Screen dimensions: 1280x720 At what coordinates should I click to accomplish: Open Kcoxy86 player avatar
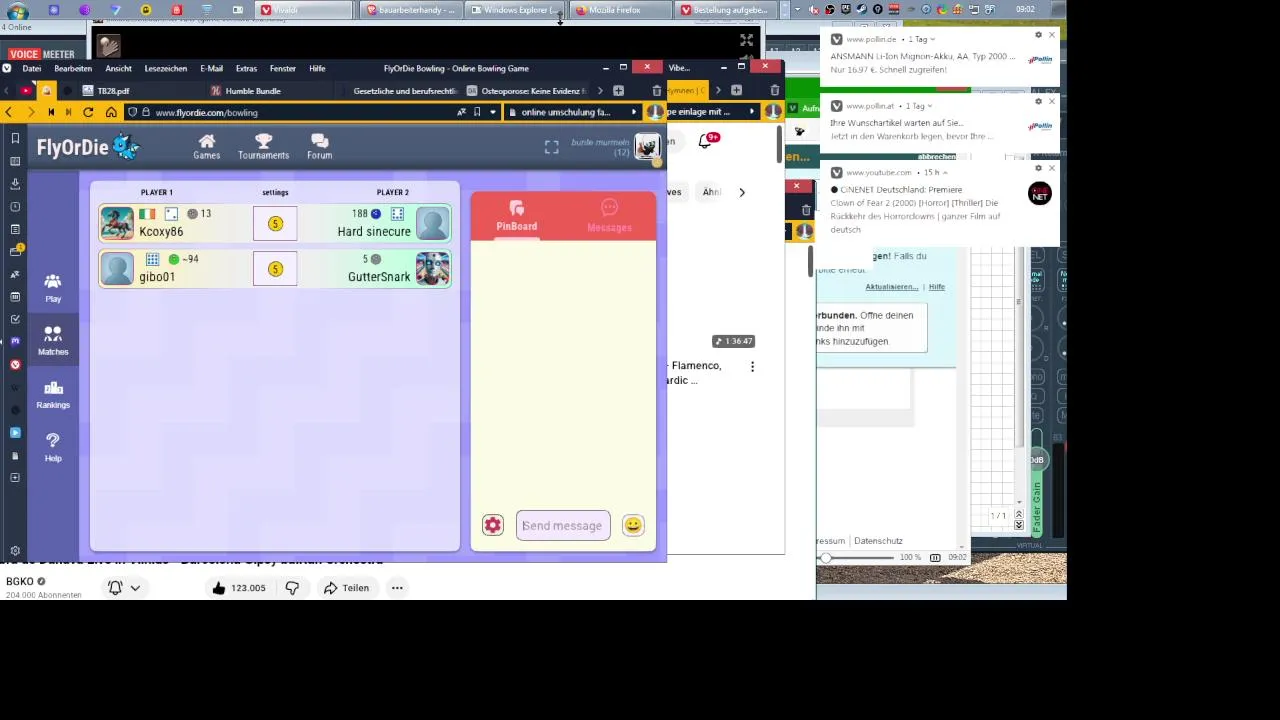pyautogui.click(x=117, y=223)
